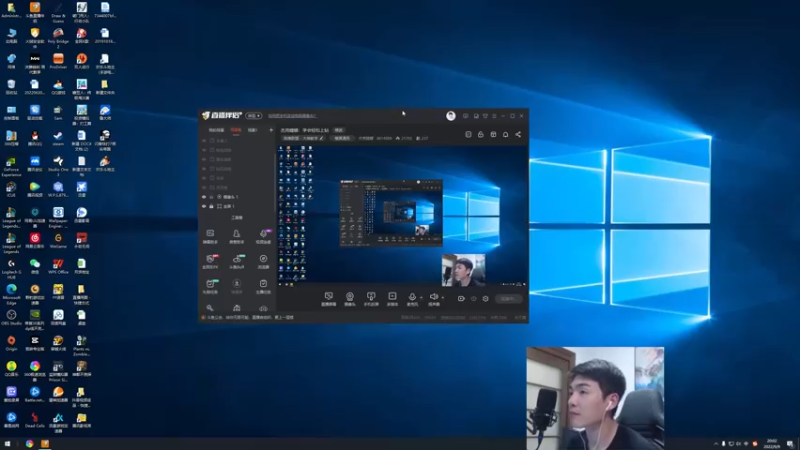The height and width of the screenshot is (450, 800).
Task: Open the Windows Start button
Action: 7,444
